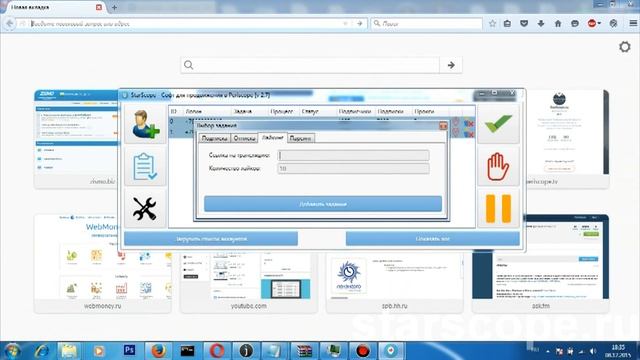Image resolution: width=640 pixels, height=360 pixels.
Task: Switch to the Подписка tab
Action: coord(214,138)
